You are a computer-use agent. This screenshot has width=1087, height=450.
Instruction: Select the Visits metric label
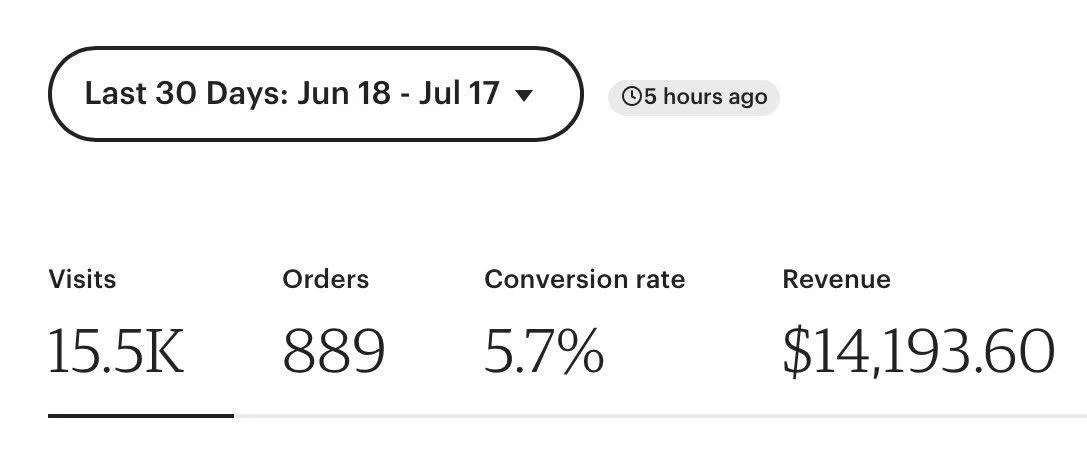(x=82, y=279)
